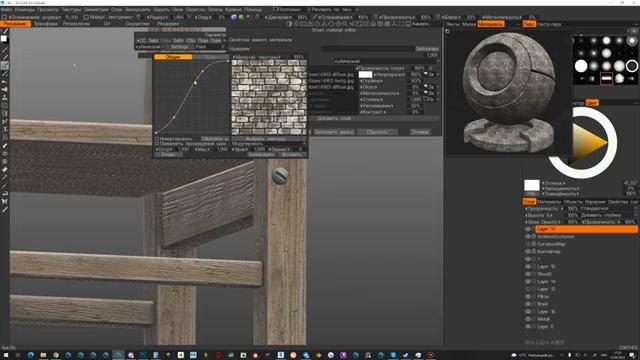
Task: Open the Маски panel tab
Action: coord(469,24)
